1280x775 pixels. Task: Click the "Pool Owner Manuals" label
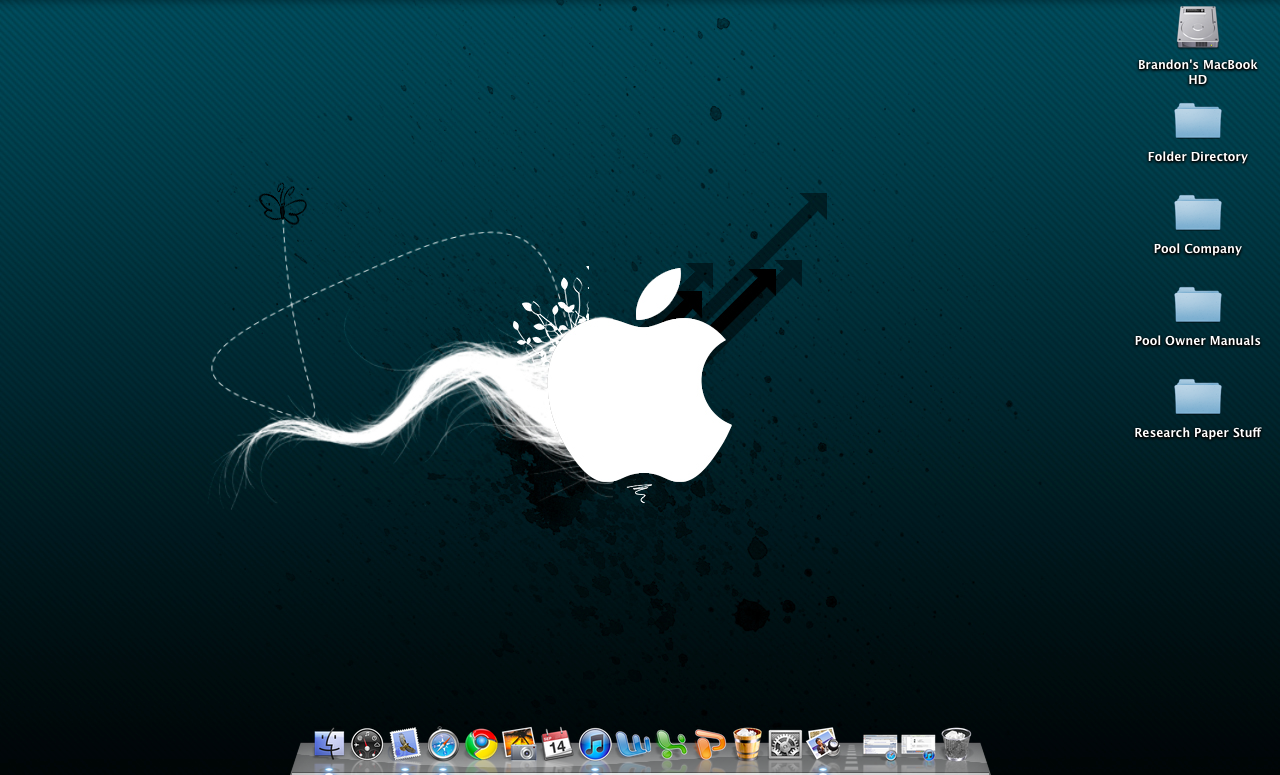click(x=1197, y=341)
